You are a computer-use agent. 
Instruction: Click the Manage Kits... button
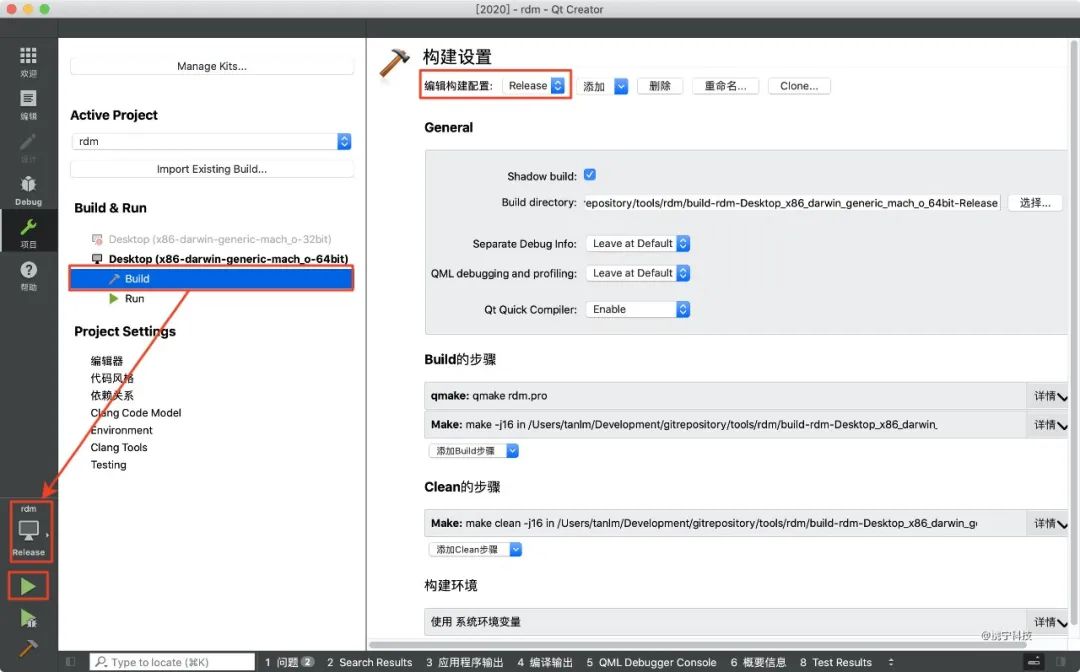211,66
